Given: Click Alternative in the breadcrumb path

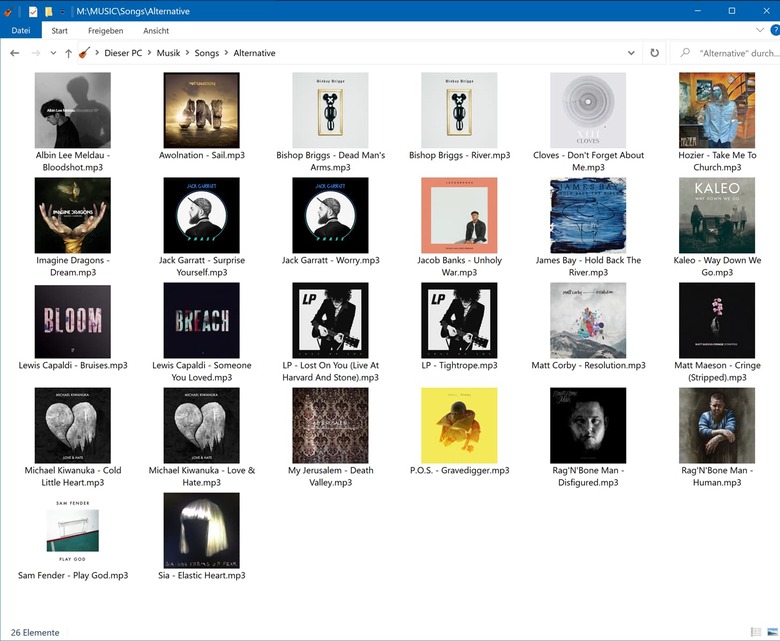Looking at the screenshot, I should click(254, 53).
